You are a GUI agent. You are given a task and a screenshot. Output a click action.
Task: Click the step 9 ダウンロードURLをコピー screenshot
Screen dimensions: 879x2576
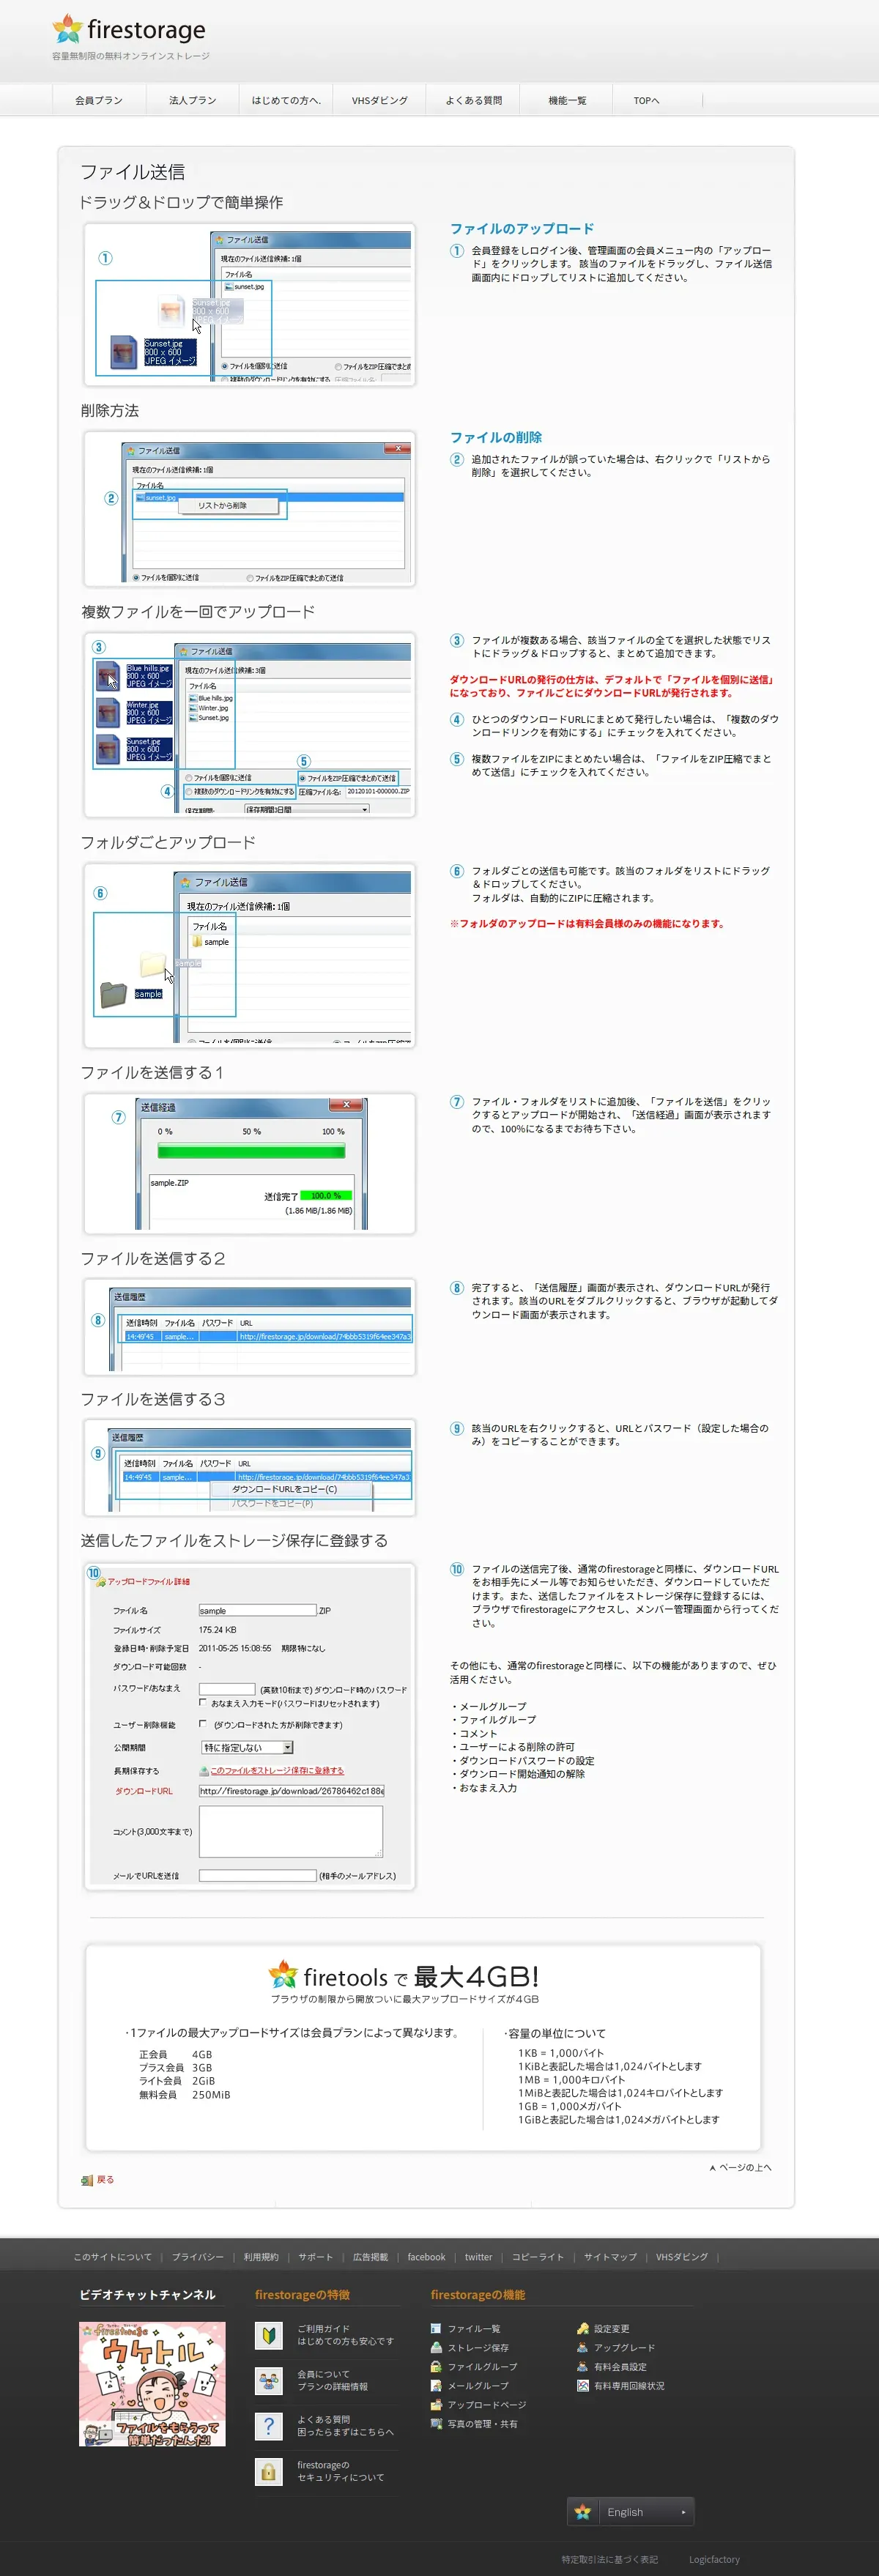coord(249,1468)
